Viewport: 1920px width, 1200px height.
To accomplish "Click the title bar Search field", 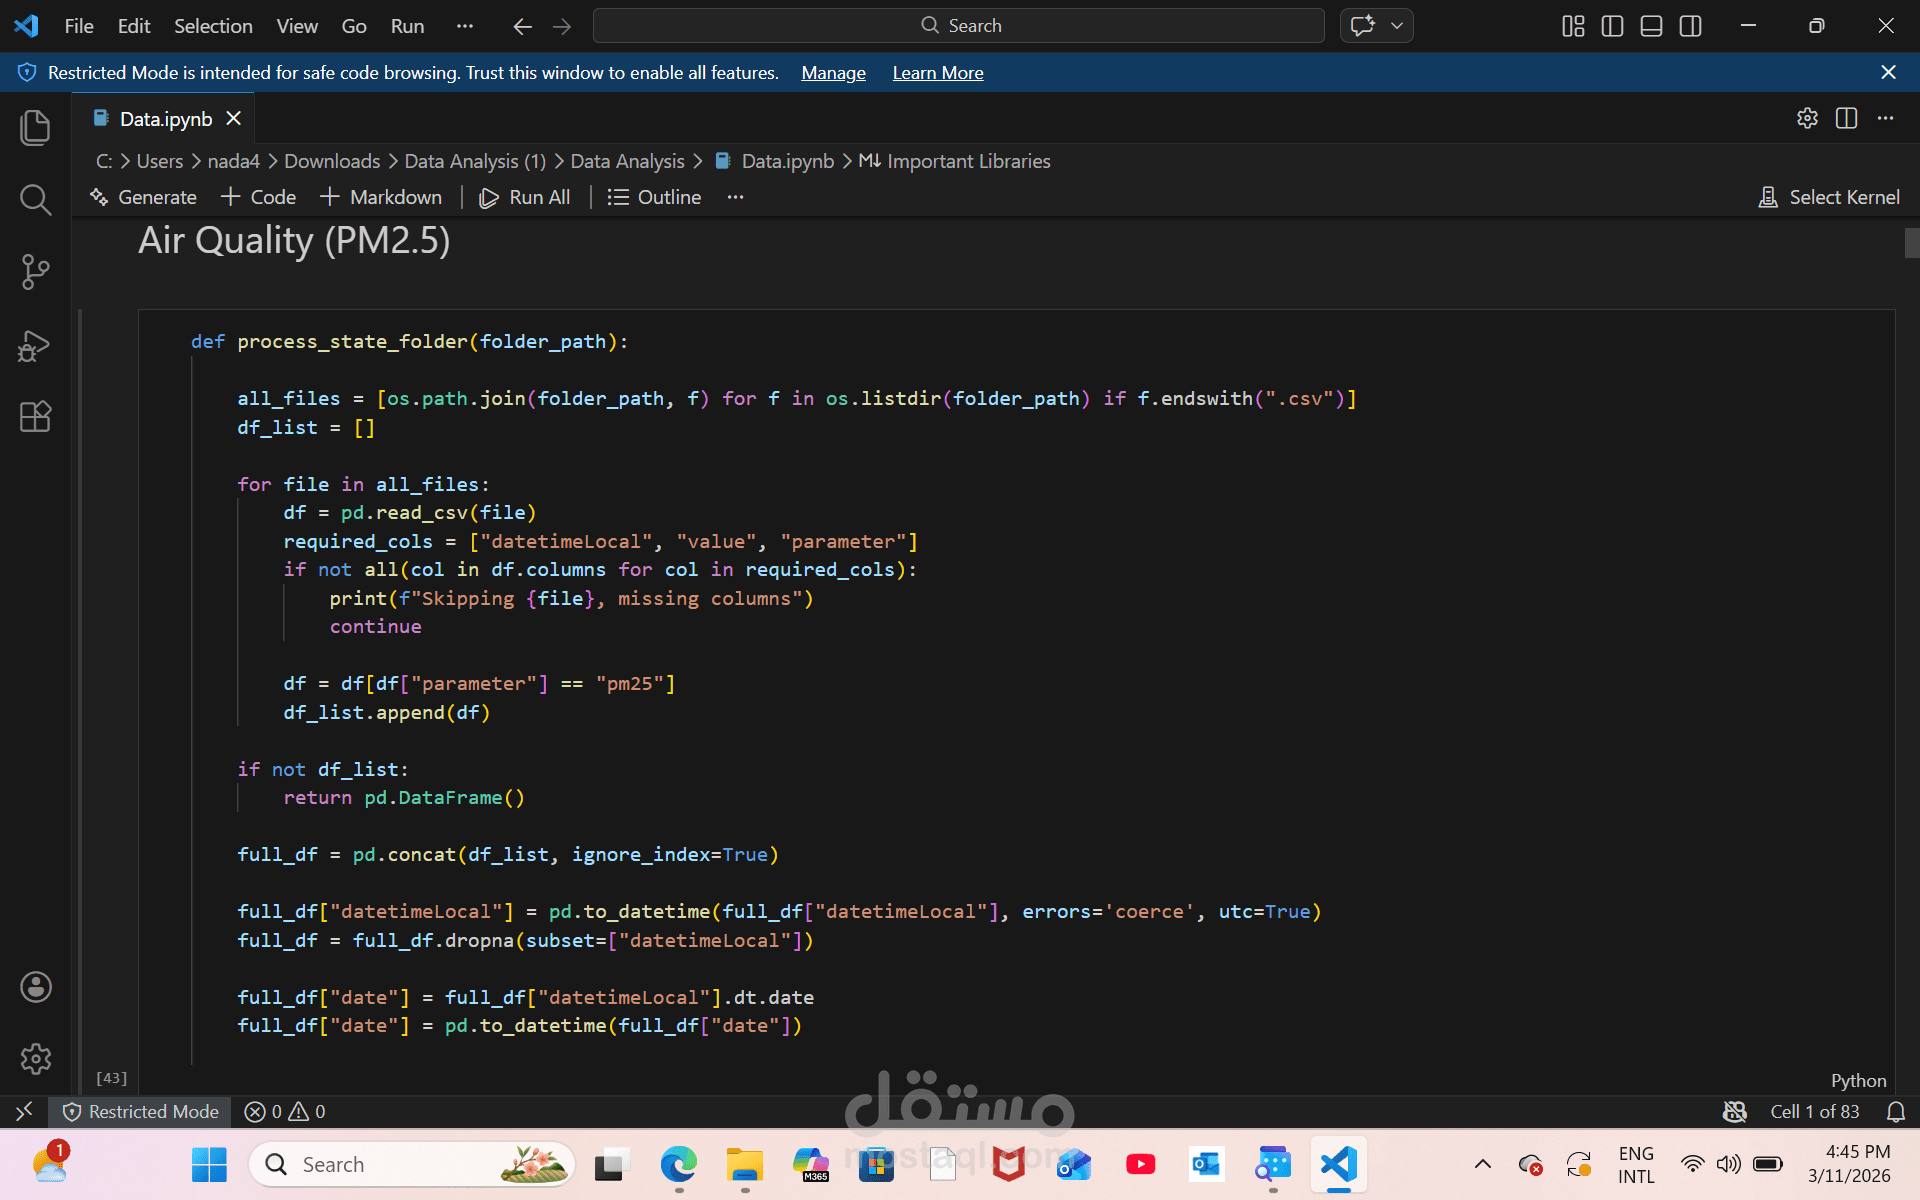I will pyautogui.click(x=958, y=26).
